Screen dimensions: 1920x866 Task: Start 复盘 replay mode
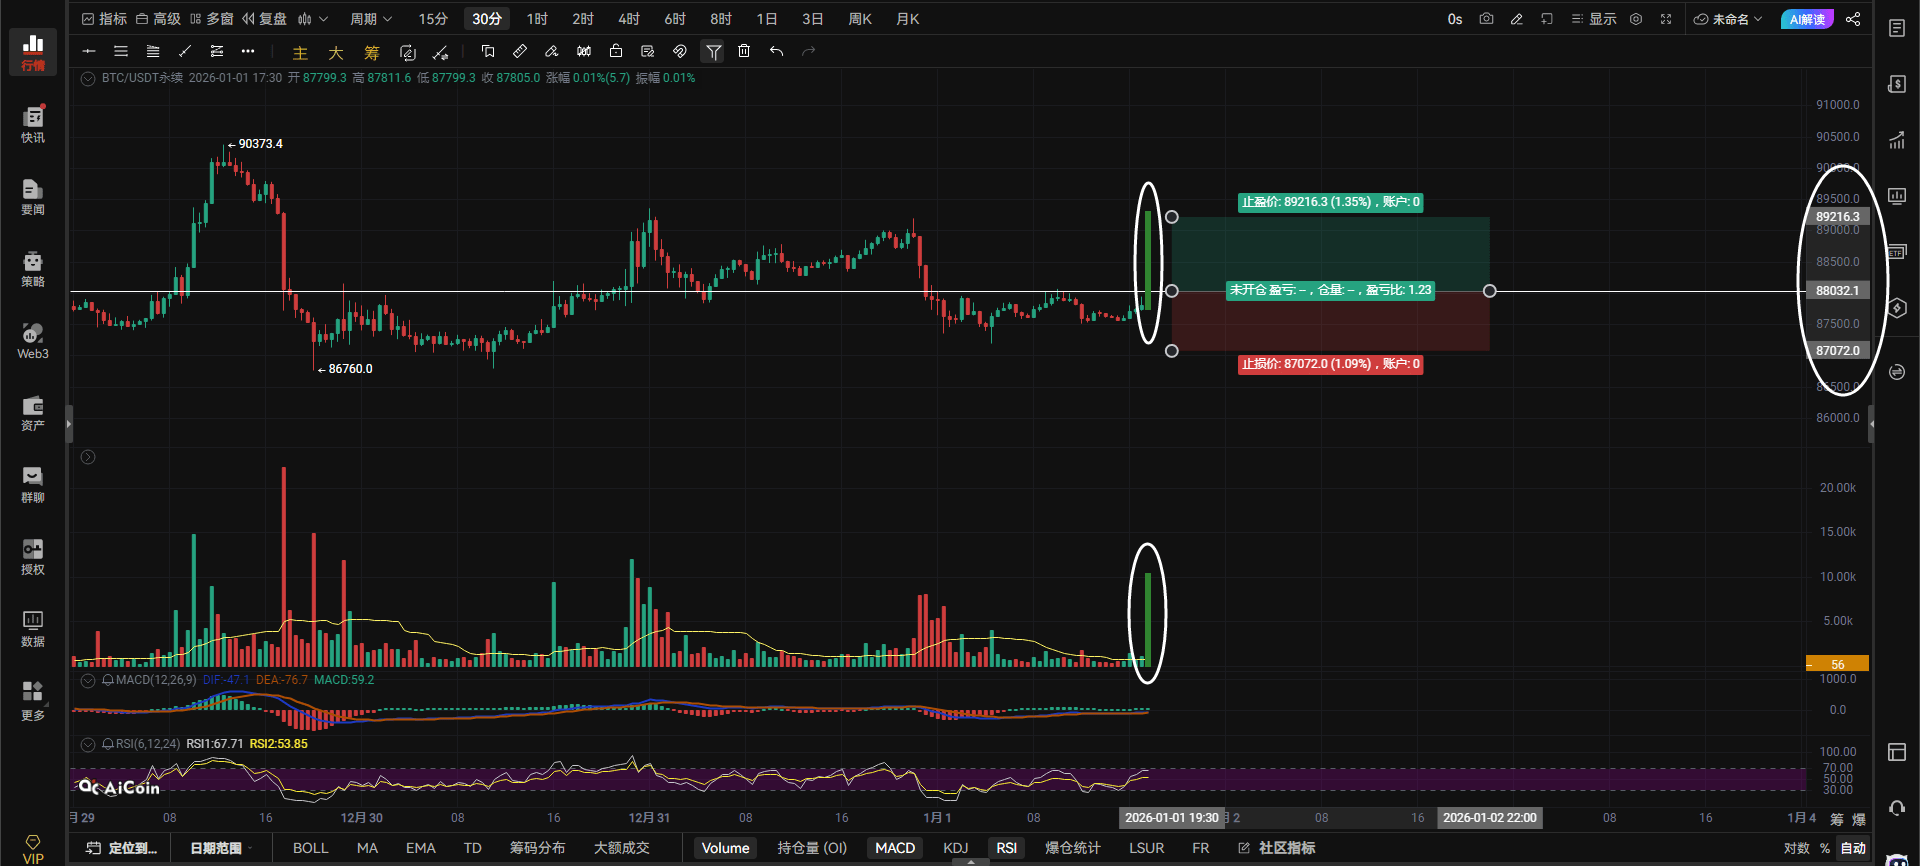pyautogui.click(x=265, y=19)
